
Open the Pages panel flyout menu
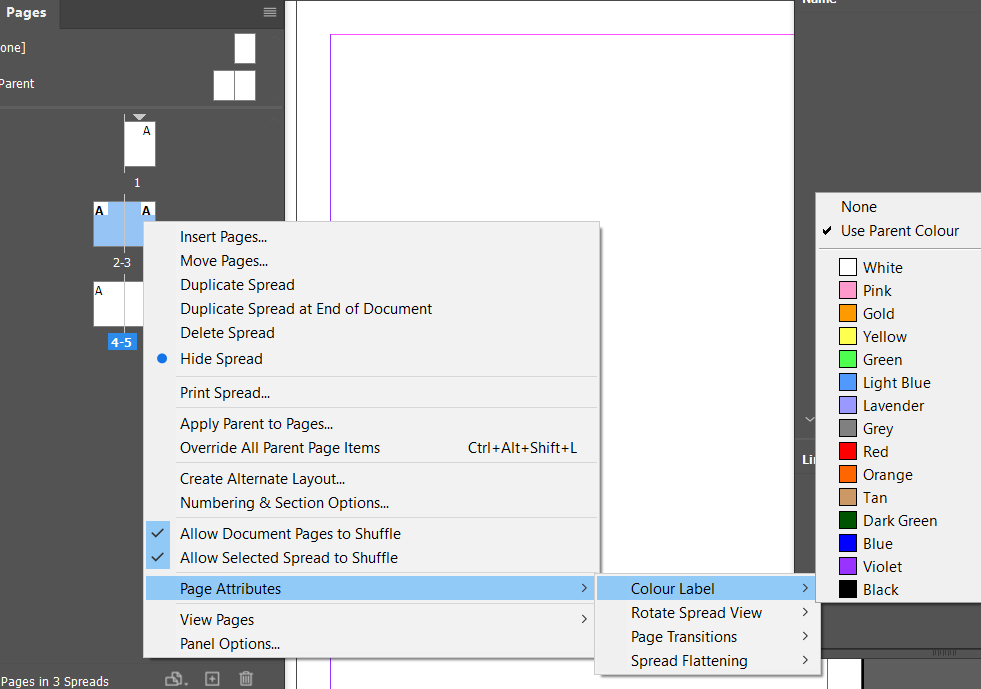click(268, 13)
